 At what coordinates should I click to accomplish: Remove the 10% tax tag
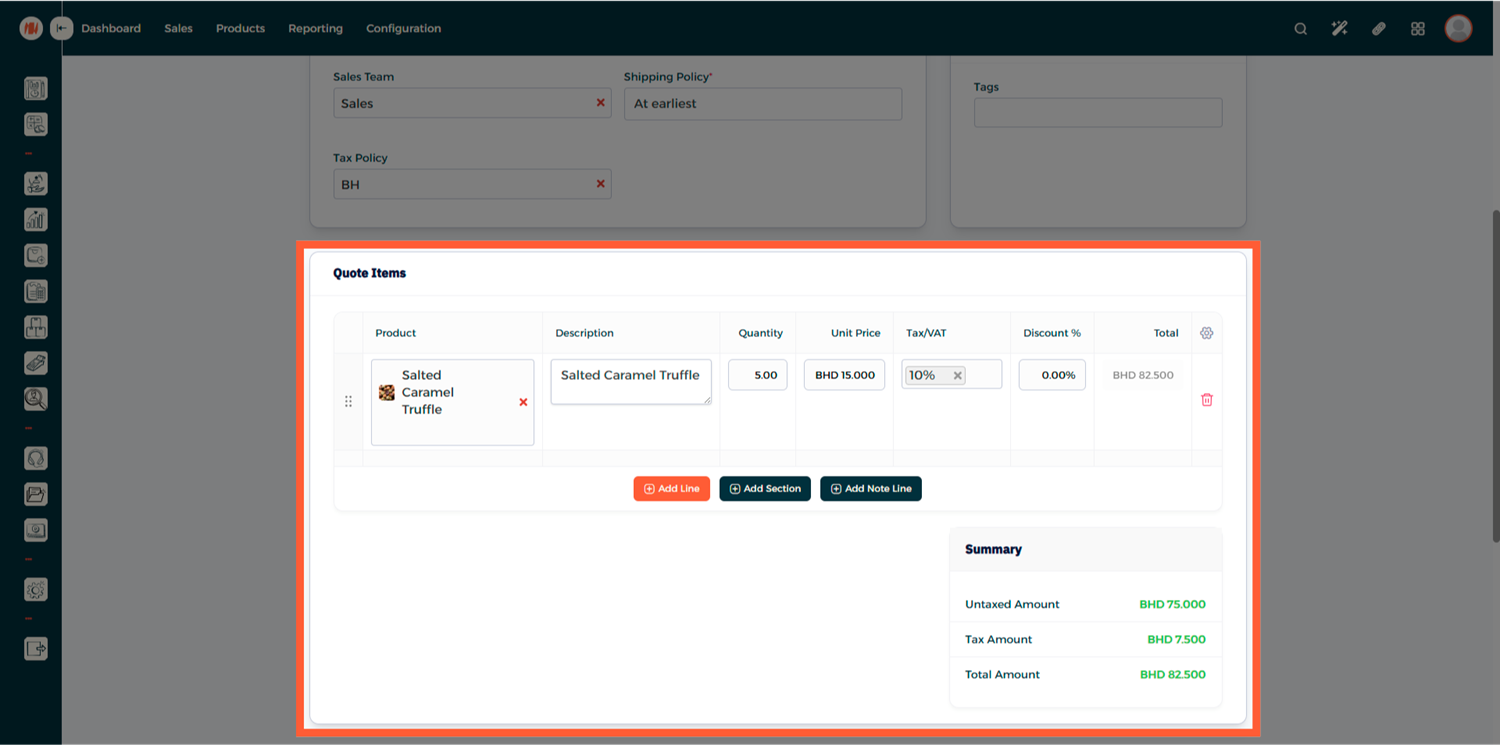[x=957, y=376]
